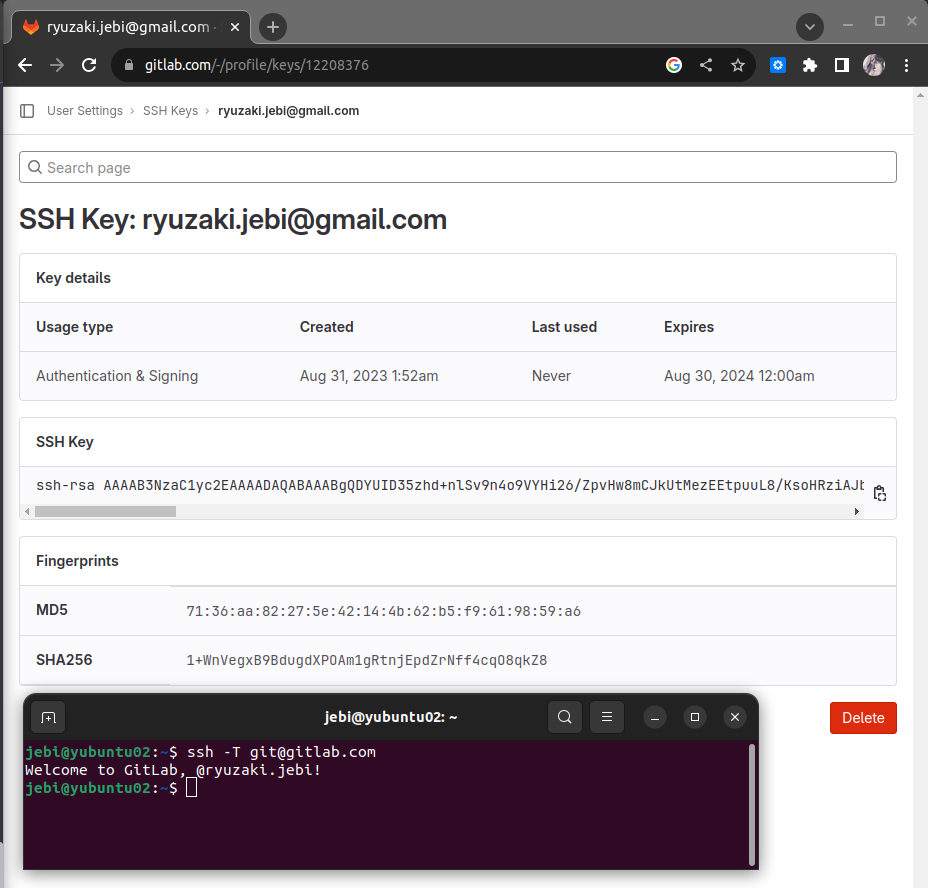Open a new browser tab
Viewport: 928px width, 888px height.
(273, 27)
